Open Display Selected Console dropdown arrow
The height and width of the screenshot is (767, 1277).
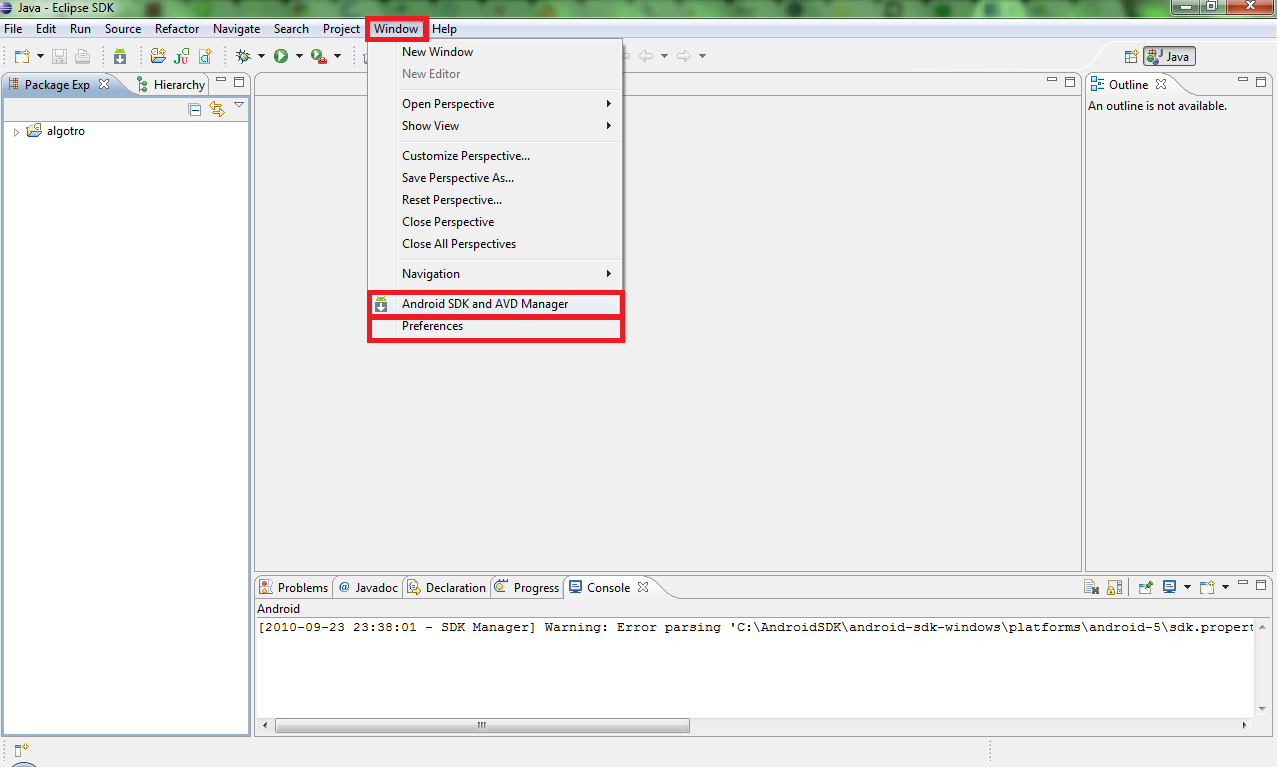[1187, 588]
